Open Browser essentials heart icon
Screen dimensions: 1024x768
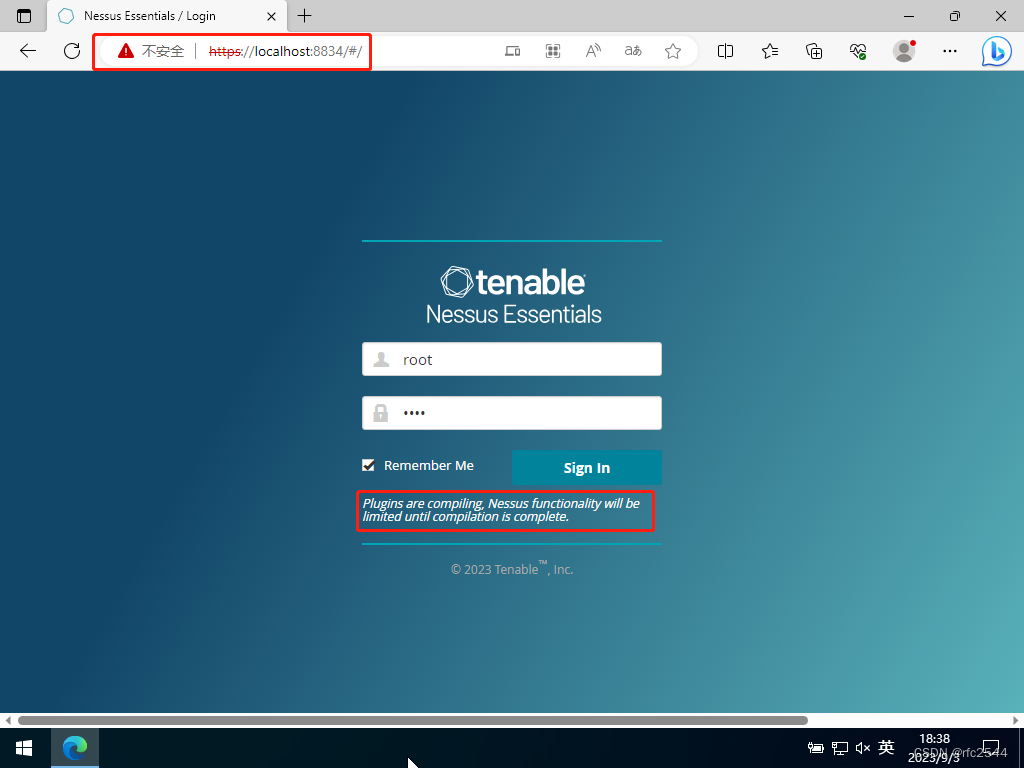tap(858, 51)
